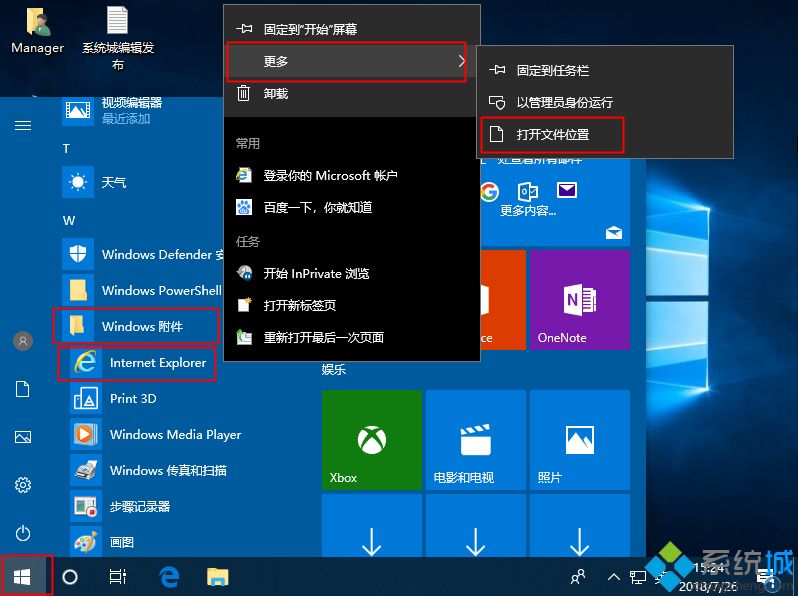798x596 pixels.
Task: Expand Windows PowerShell folder
Action: [142, 290]
